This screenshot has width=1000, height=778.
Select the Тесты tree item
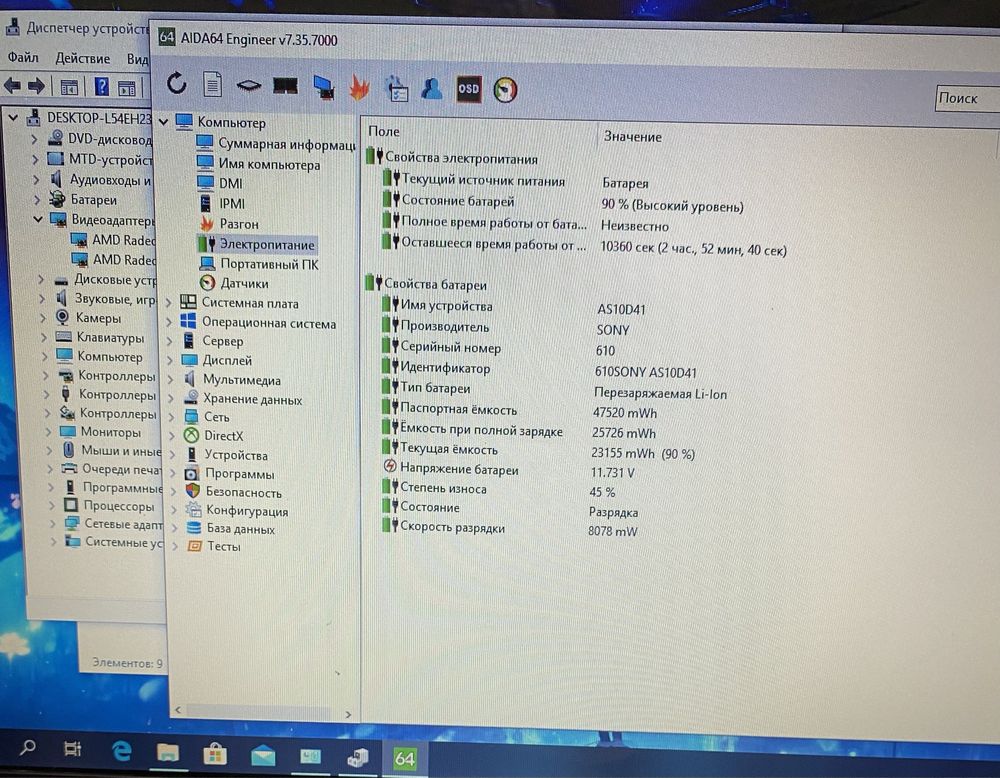(223, 547)
